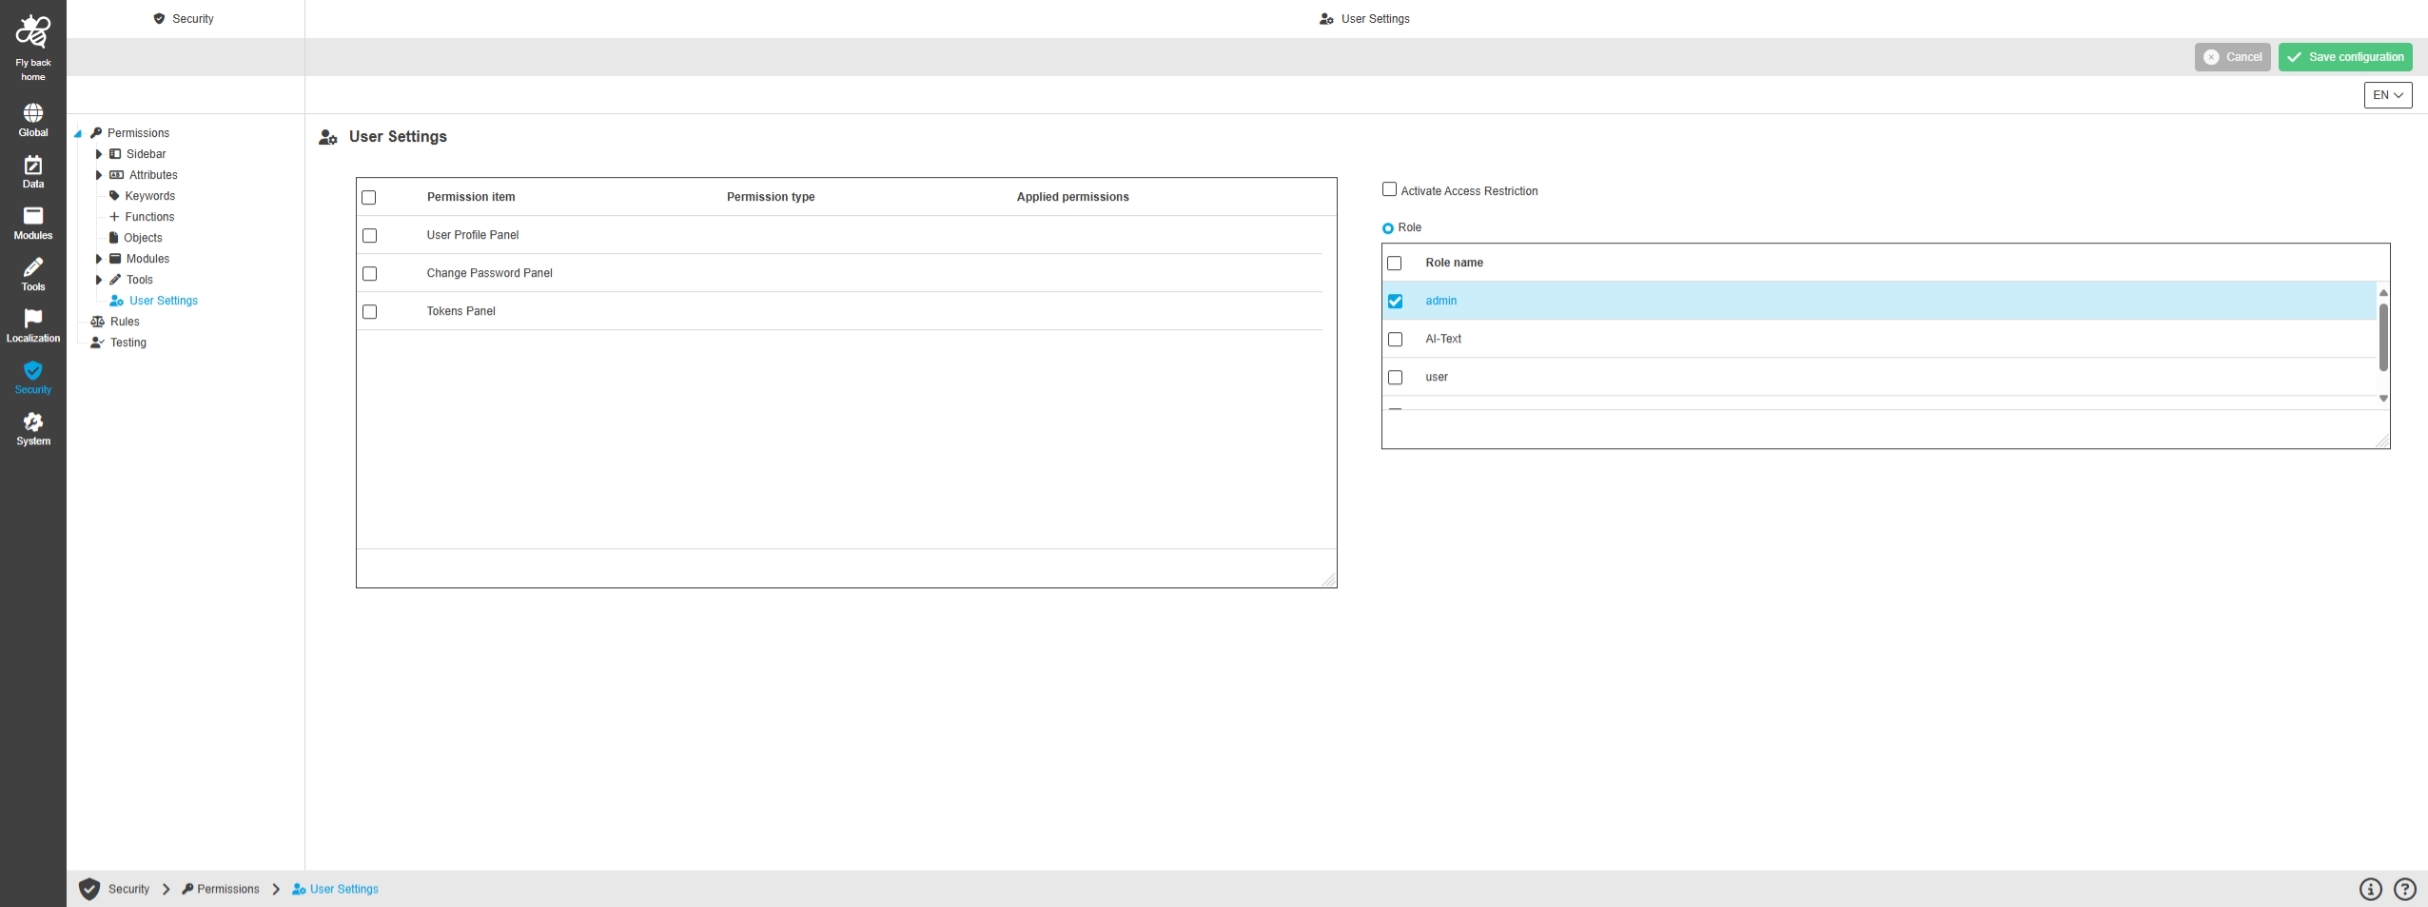Uncheck the admin role checkbox
Viewport: 2428px width, 907px height.
[x=1395, y=301]
